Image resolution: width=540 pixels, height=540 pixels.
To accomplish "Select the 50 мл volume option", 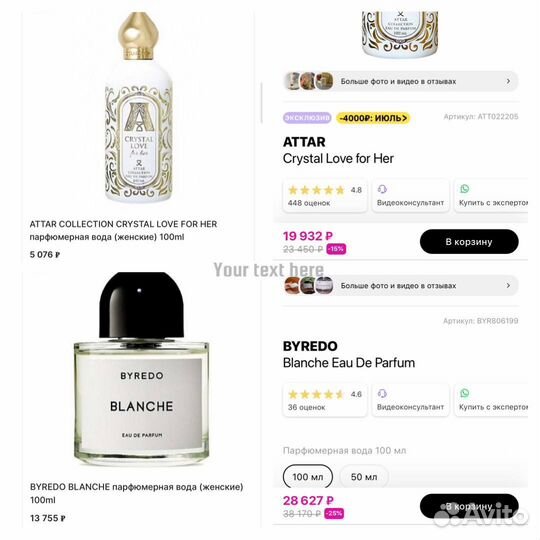I will (364, 477).
